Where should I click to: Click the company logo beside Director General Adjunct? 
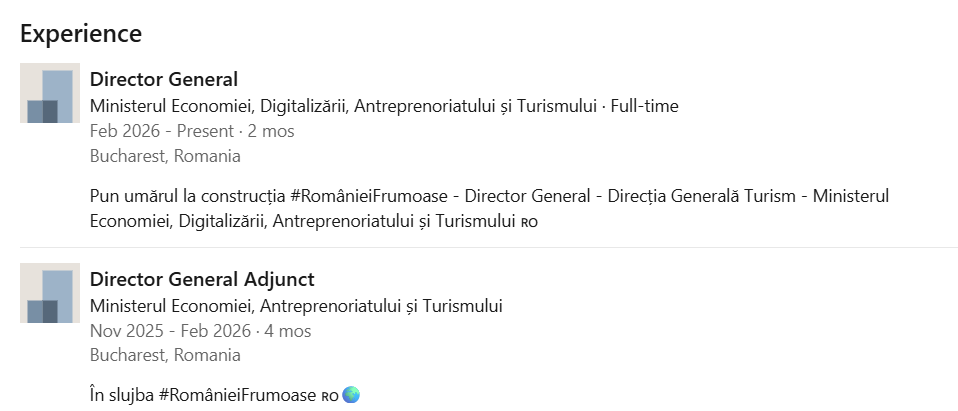pos(50,293)
